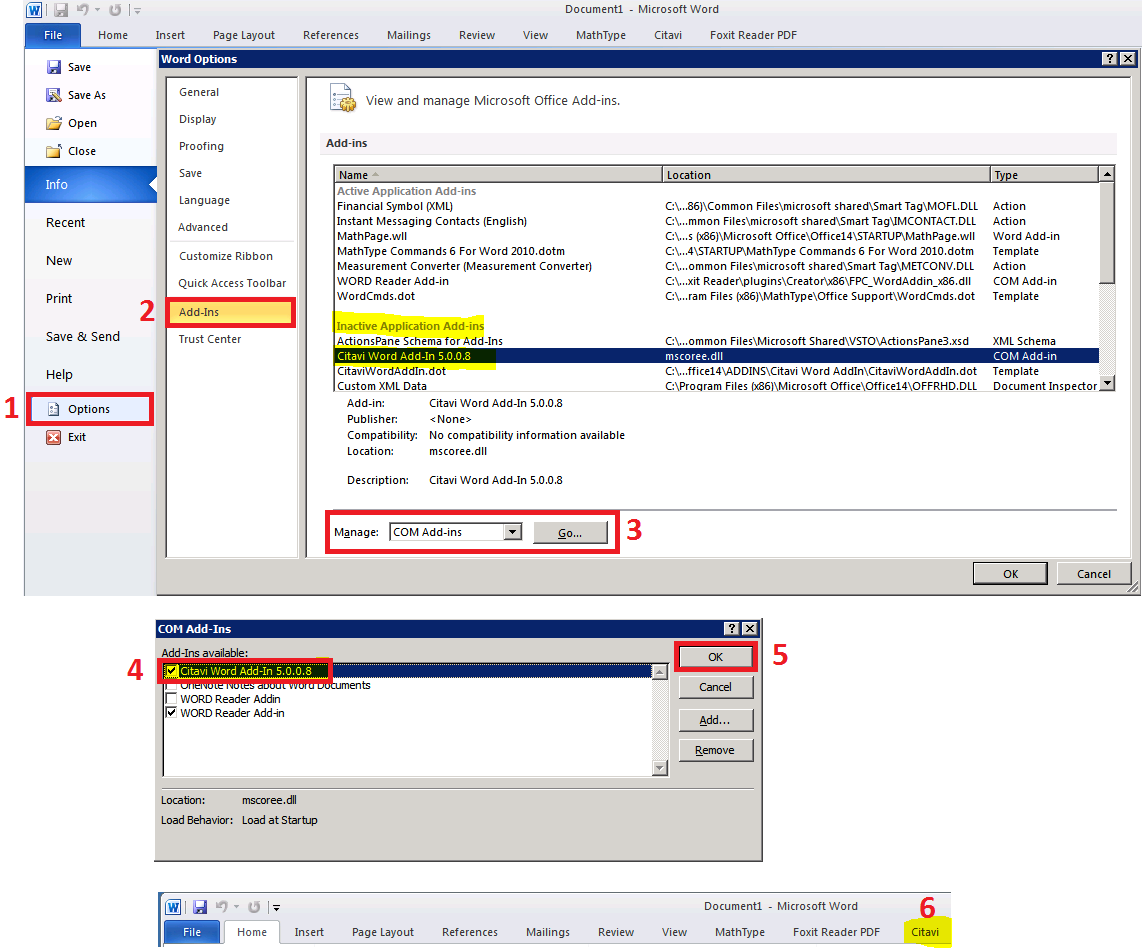Click the Open folder icon

54,123
